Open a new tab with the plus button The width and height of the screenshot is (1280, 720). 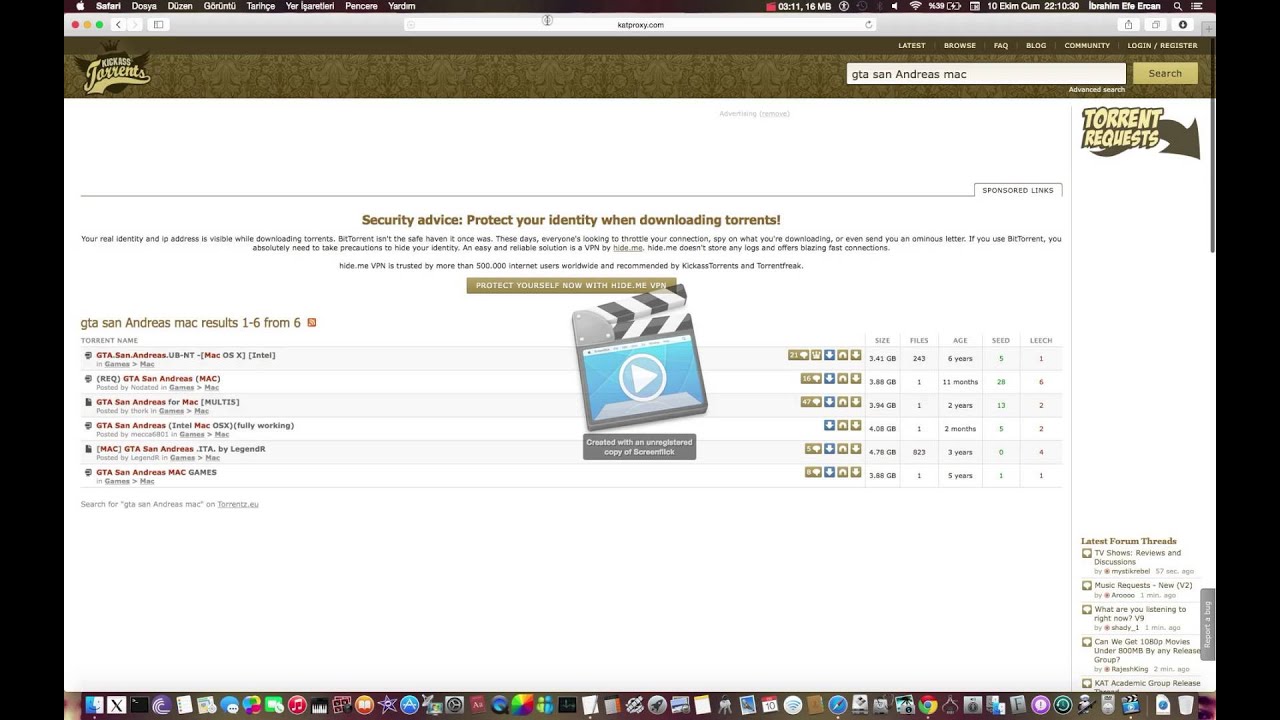pyautogui.click(x=1209, y=28)
